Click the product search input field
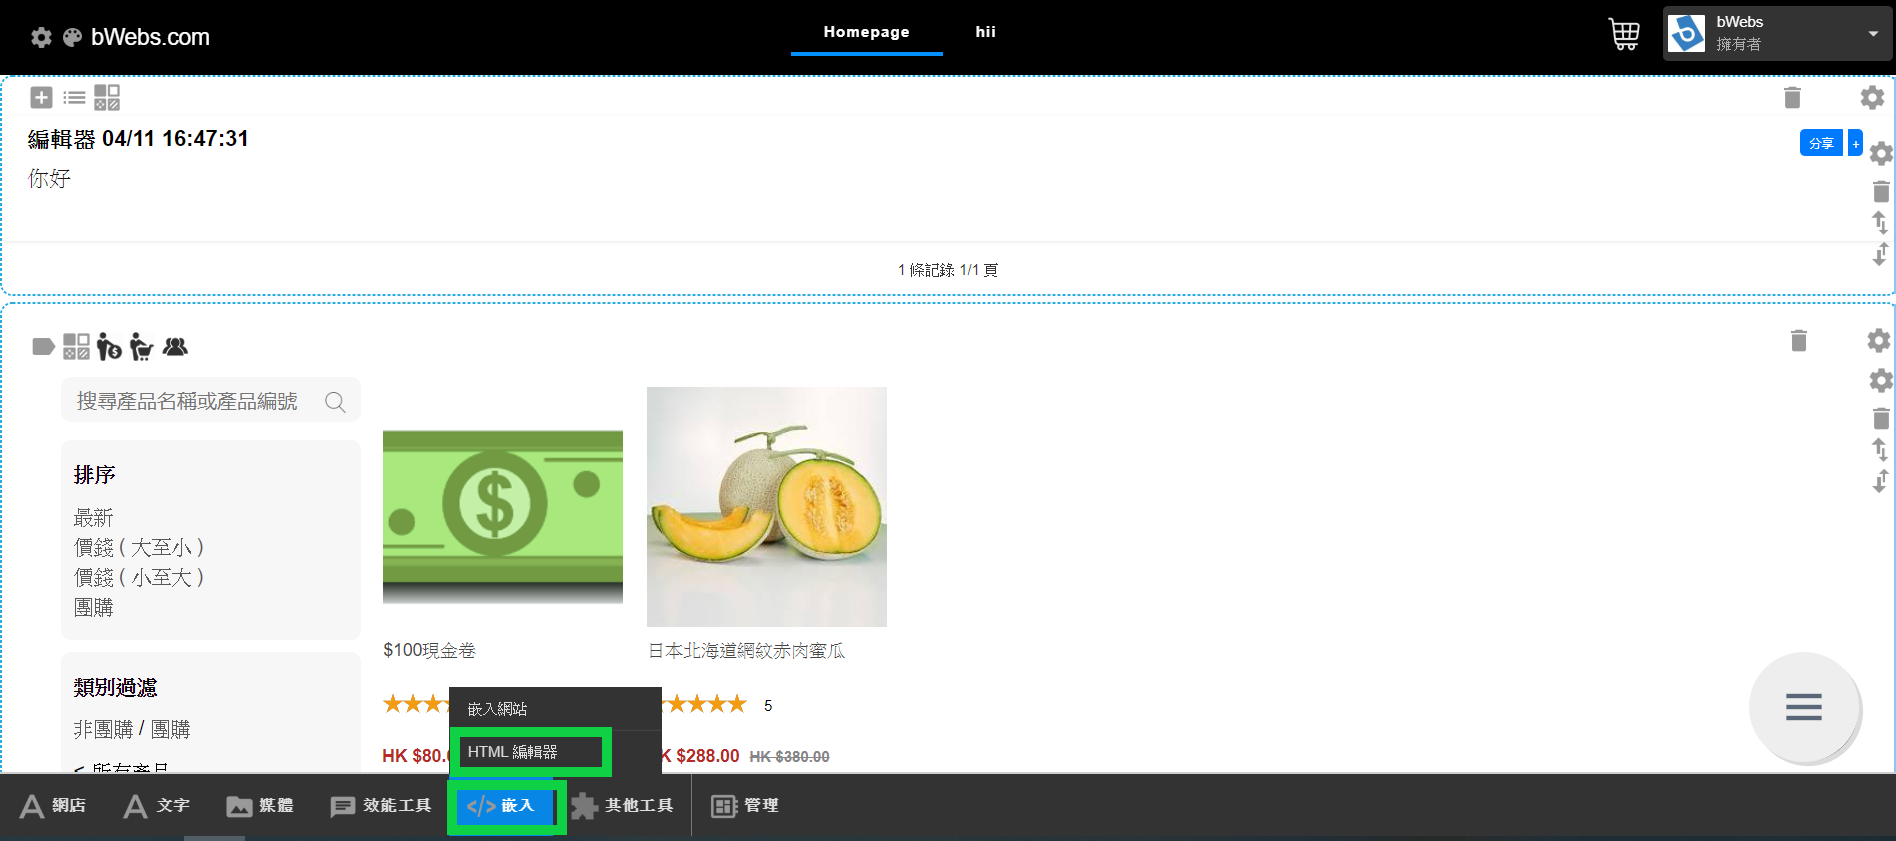The height and width of the screenshot is (841, 1896). (190, 402)
